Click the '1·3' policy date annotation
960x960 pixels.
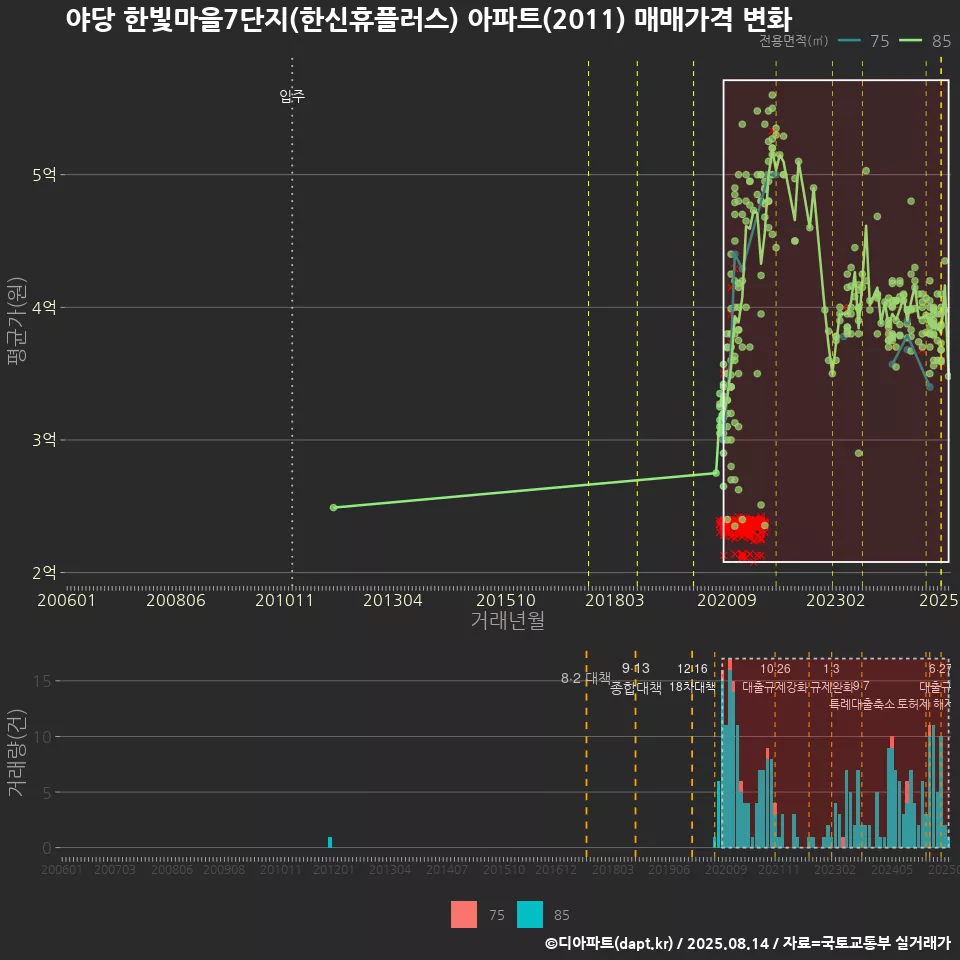[x=831, y=669]
